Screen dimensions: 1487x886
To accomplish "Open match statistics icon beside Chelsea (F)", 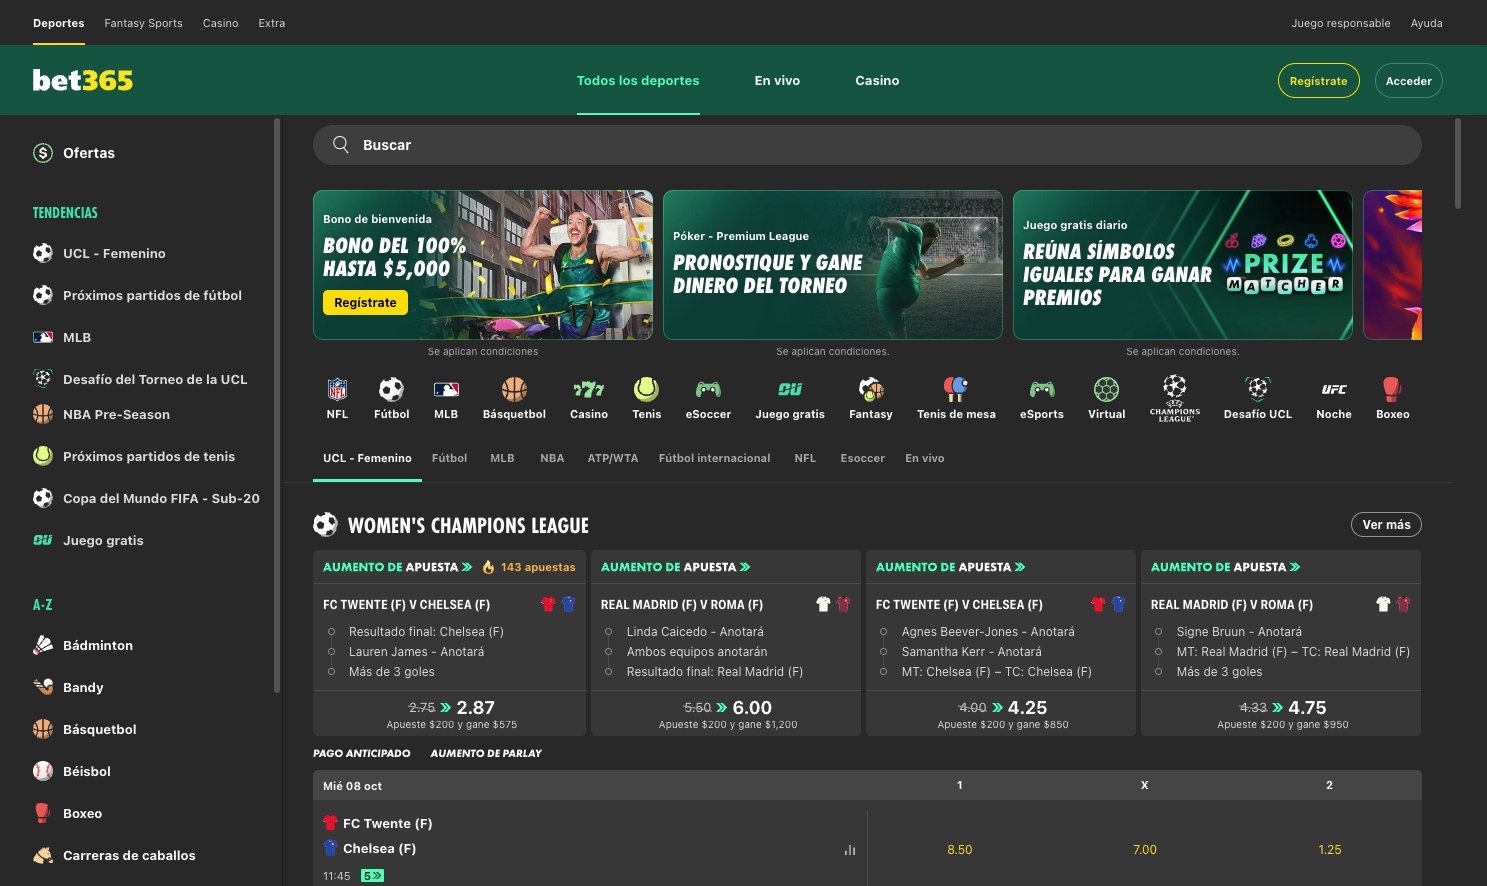I will (849, 849).
